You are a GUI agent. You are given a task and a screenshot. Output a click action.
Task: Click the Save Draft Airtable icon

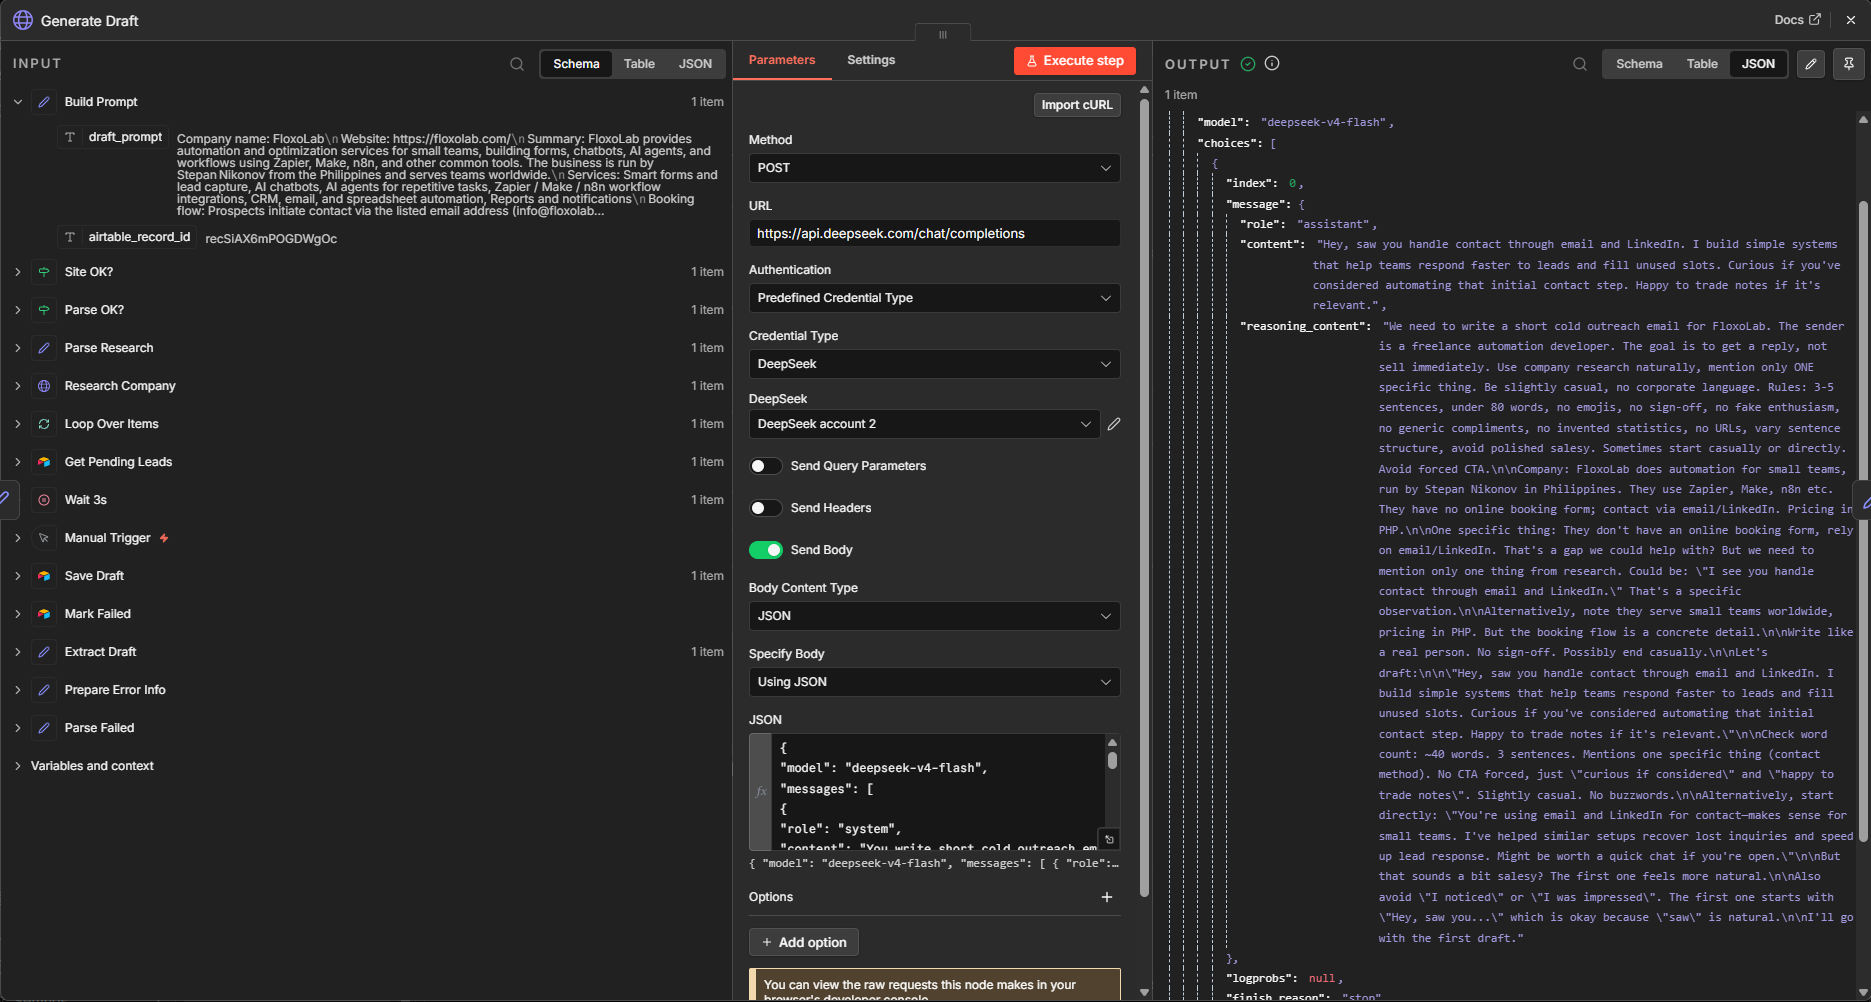44,576
